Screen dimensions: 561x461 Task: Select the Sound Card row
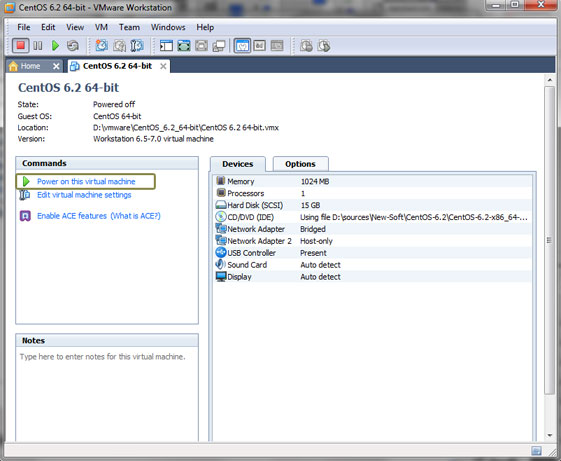(372, 265)
